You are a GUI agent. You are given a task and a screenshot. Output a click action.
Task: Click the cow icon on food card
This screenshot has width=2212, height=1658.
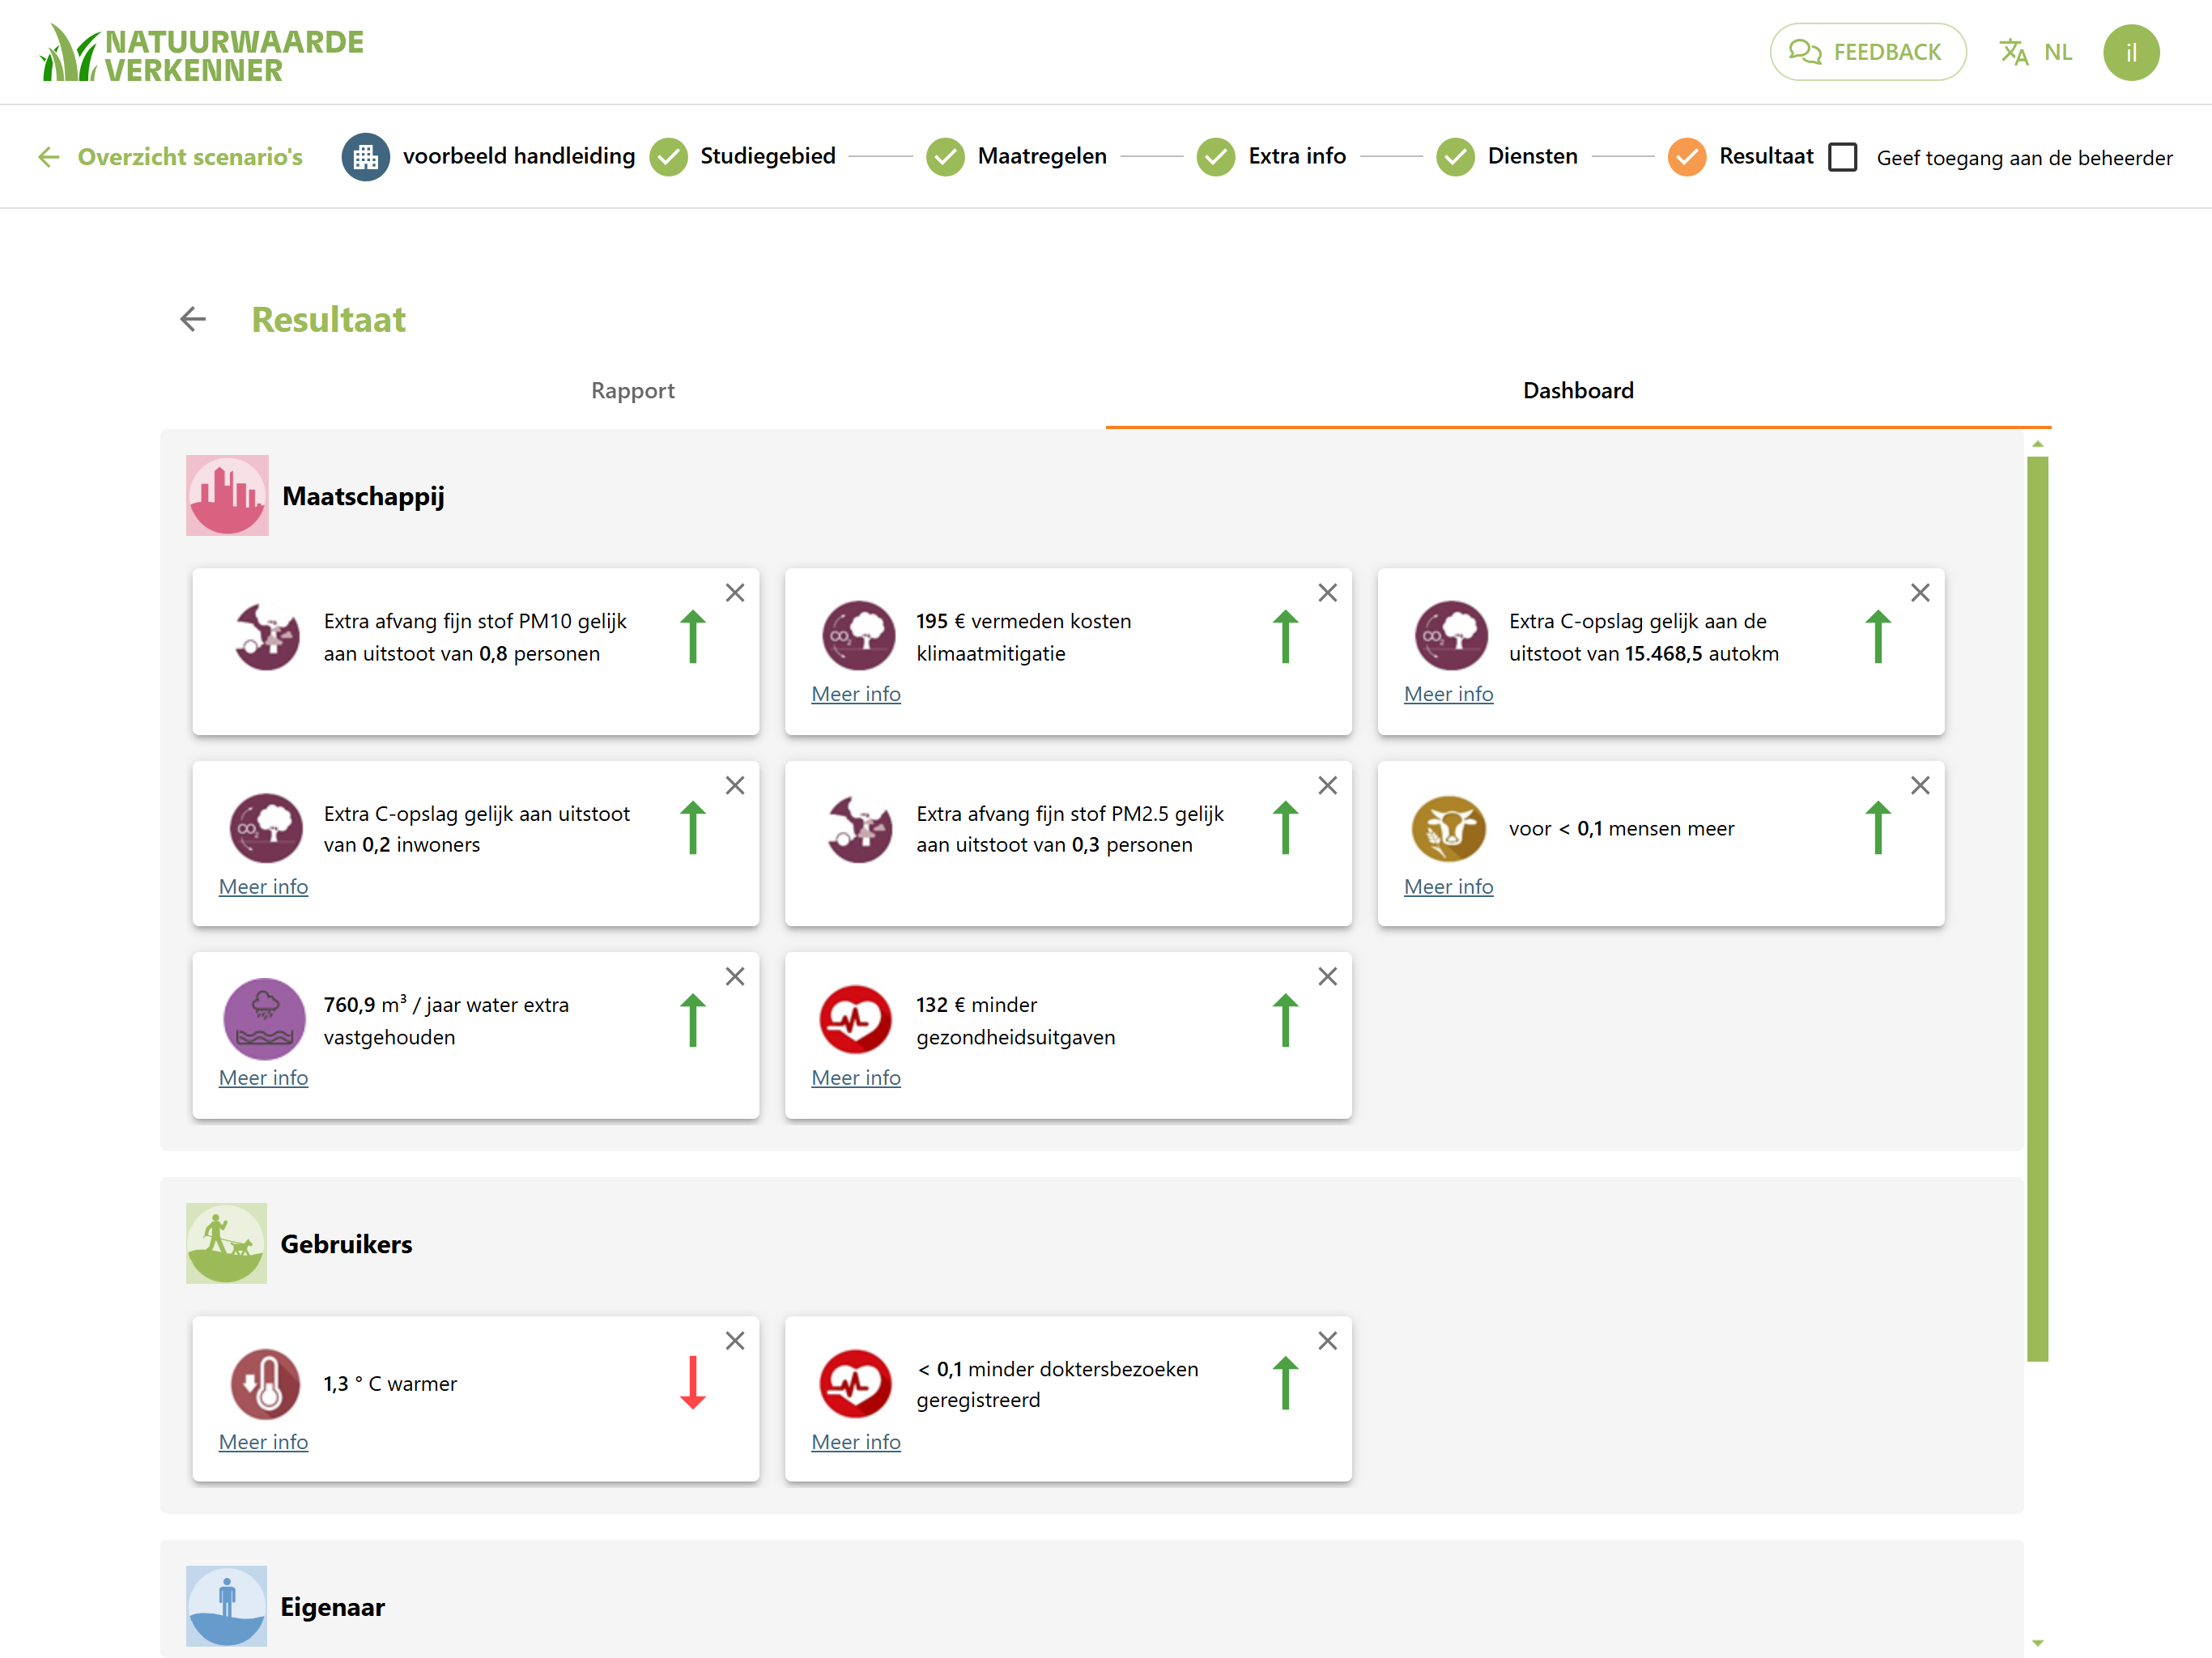[x=1449, y=829]
